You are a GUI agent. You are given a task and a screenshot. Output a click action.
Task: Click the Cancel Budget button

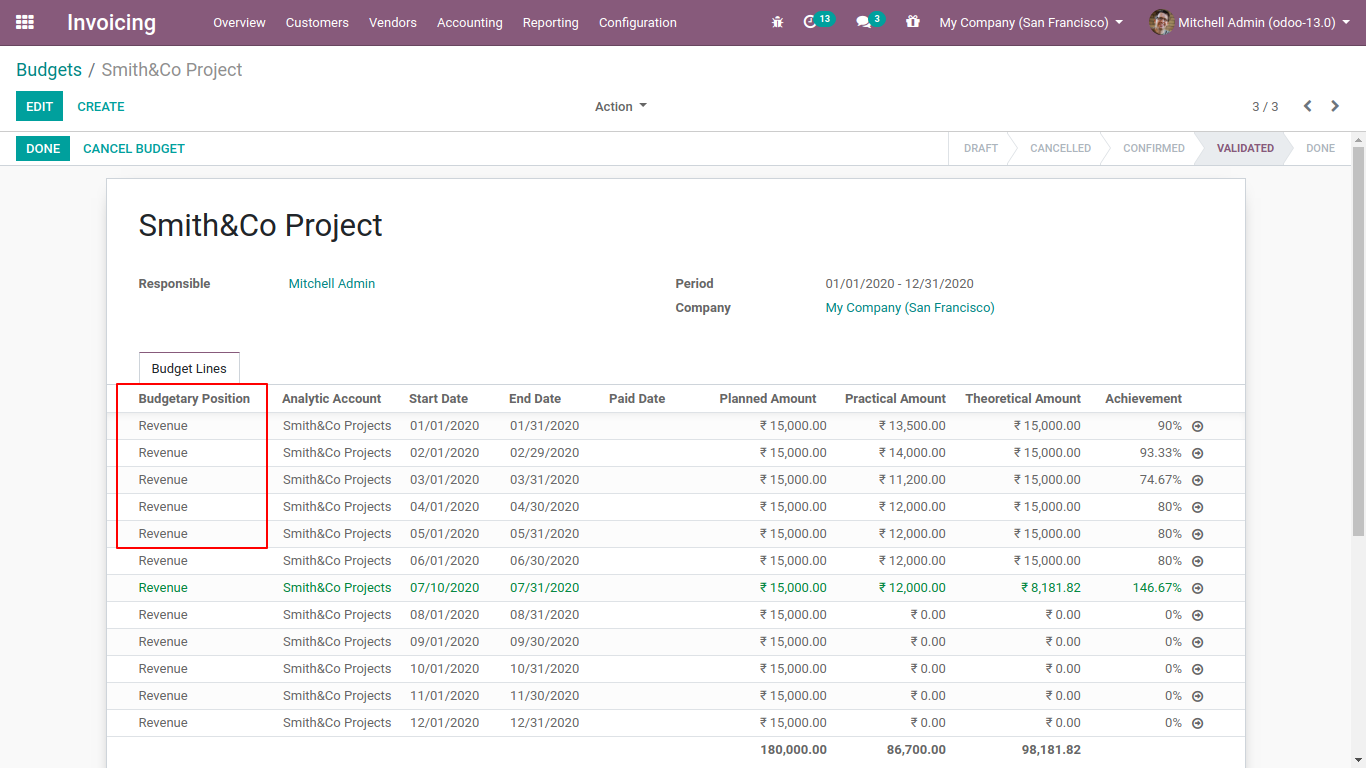(x=134, y=148)
